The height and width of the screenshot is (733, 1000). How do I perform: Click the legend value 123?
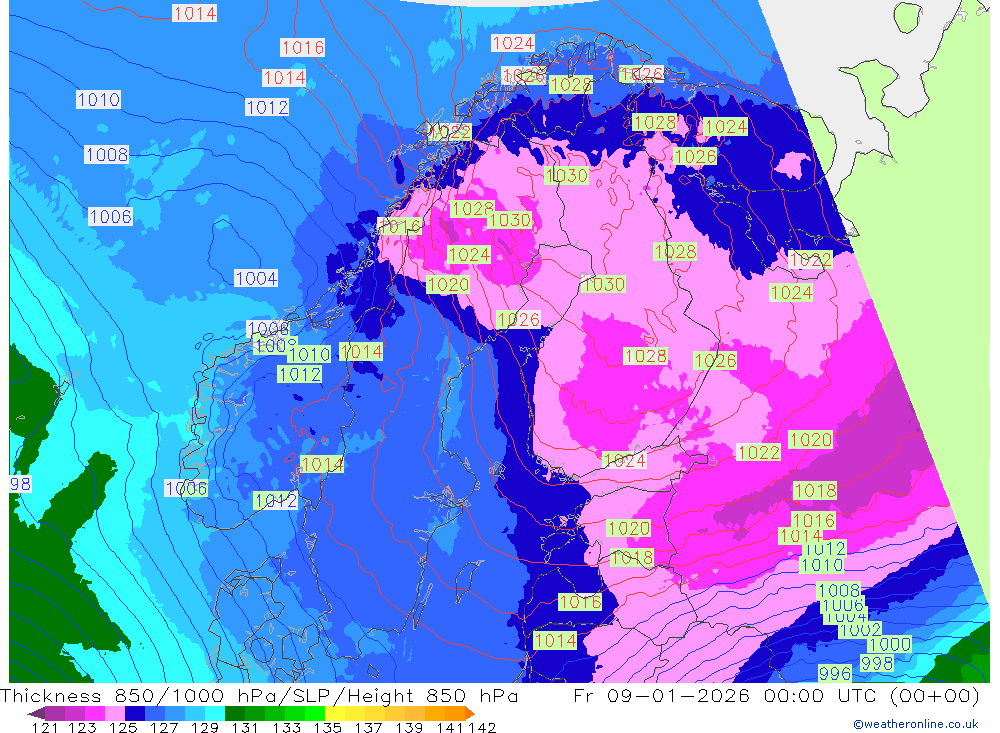(x=82, y=727)
